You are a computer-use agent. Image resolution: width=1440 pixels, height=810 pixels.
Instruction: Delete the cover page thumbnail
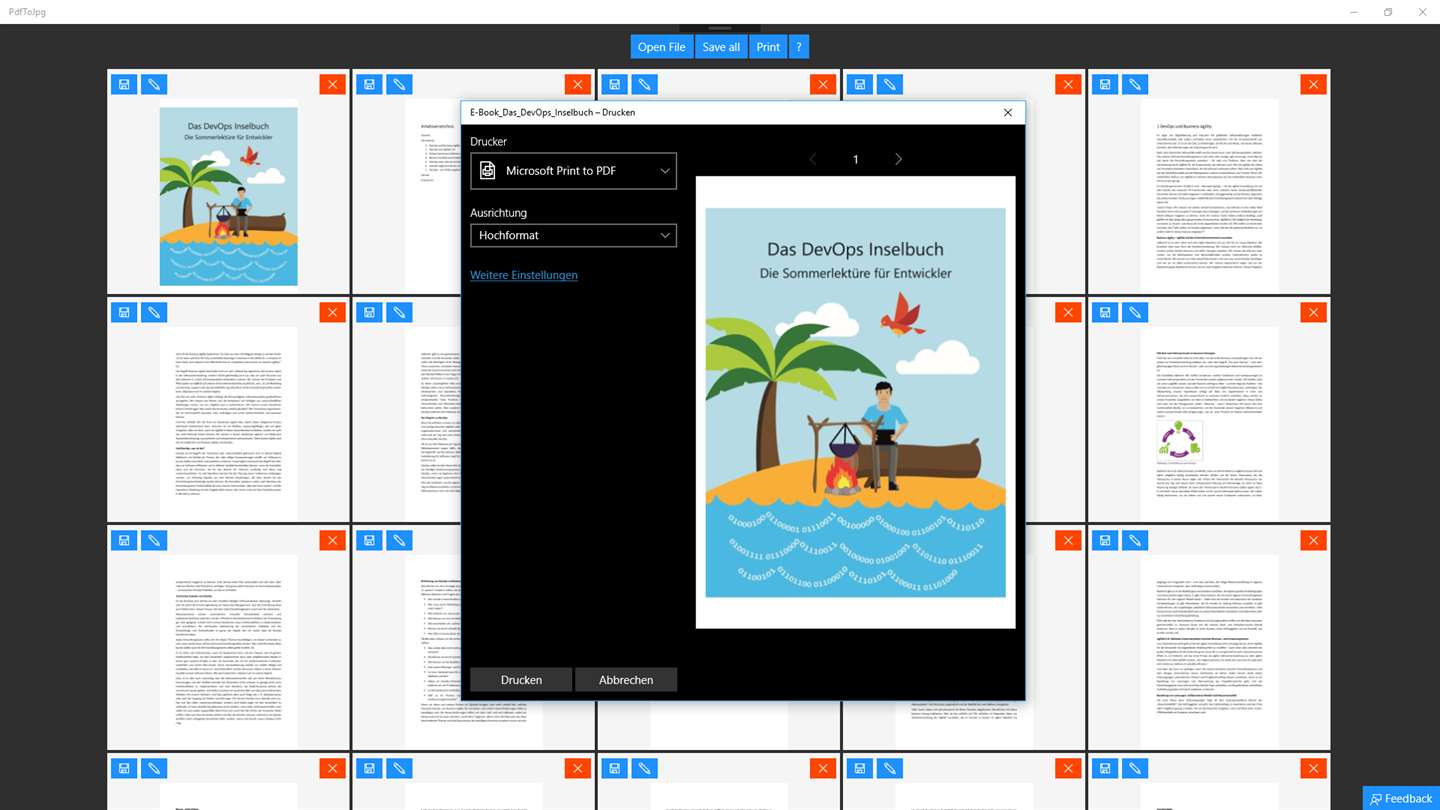coord(332,85)
